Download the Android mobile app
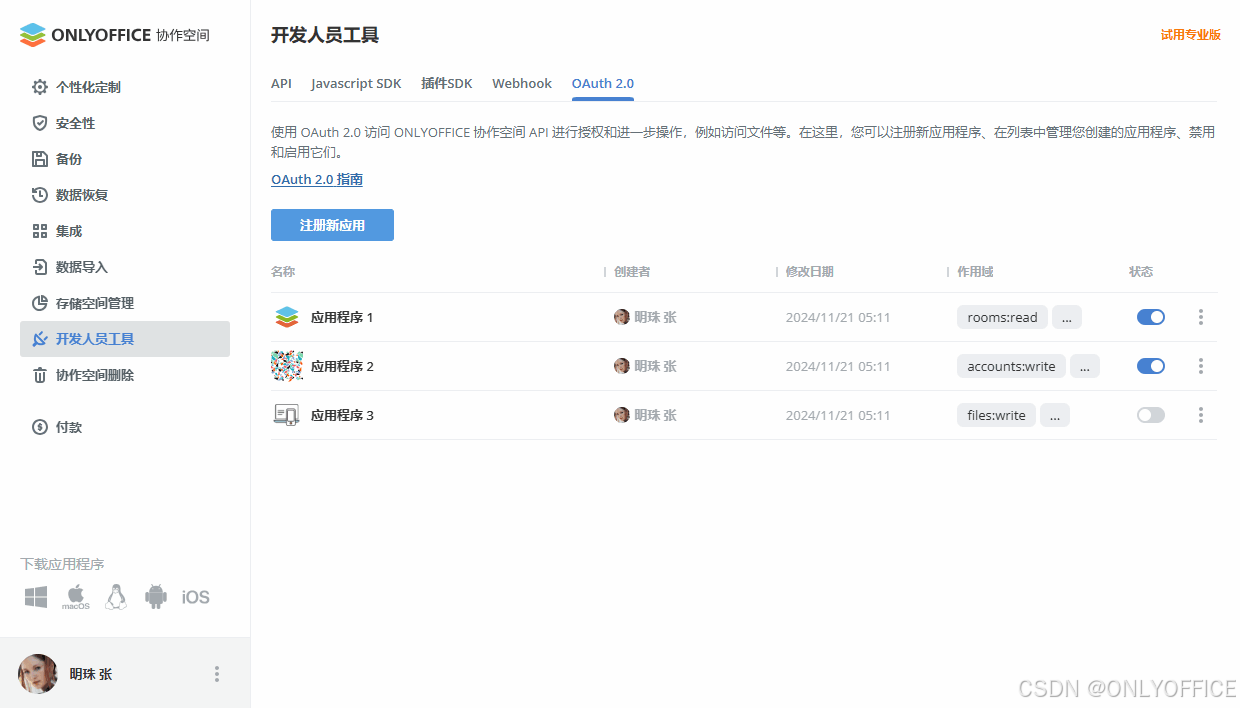The height and width of the screenshot is (708, 1240). [x=155, y=597]
